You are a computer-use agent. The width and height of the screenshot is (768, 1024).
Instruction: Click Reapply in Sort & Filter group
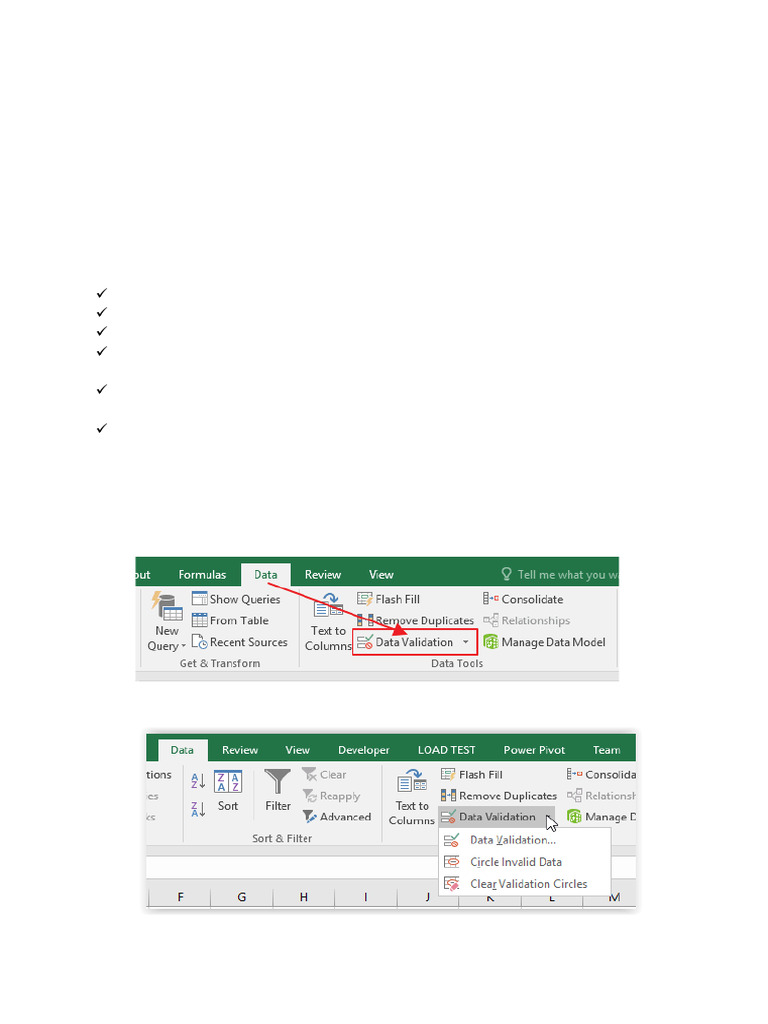click(x=332, y=796)
